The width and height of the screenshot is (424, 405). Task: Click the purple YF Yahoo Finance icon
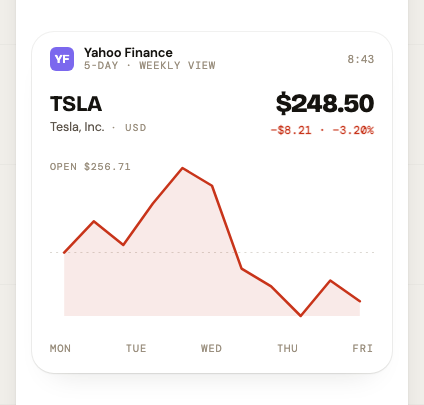62,59
